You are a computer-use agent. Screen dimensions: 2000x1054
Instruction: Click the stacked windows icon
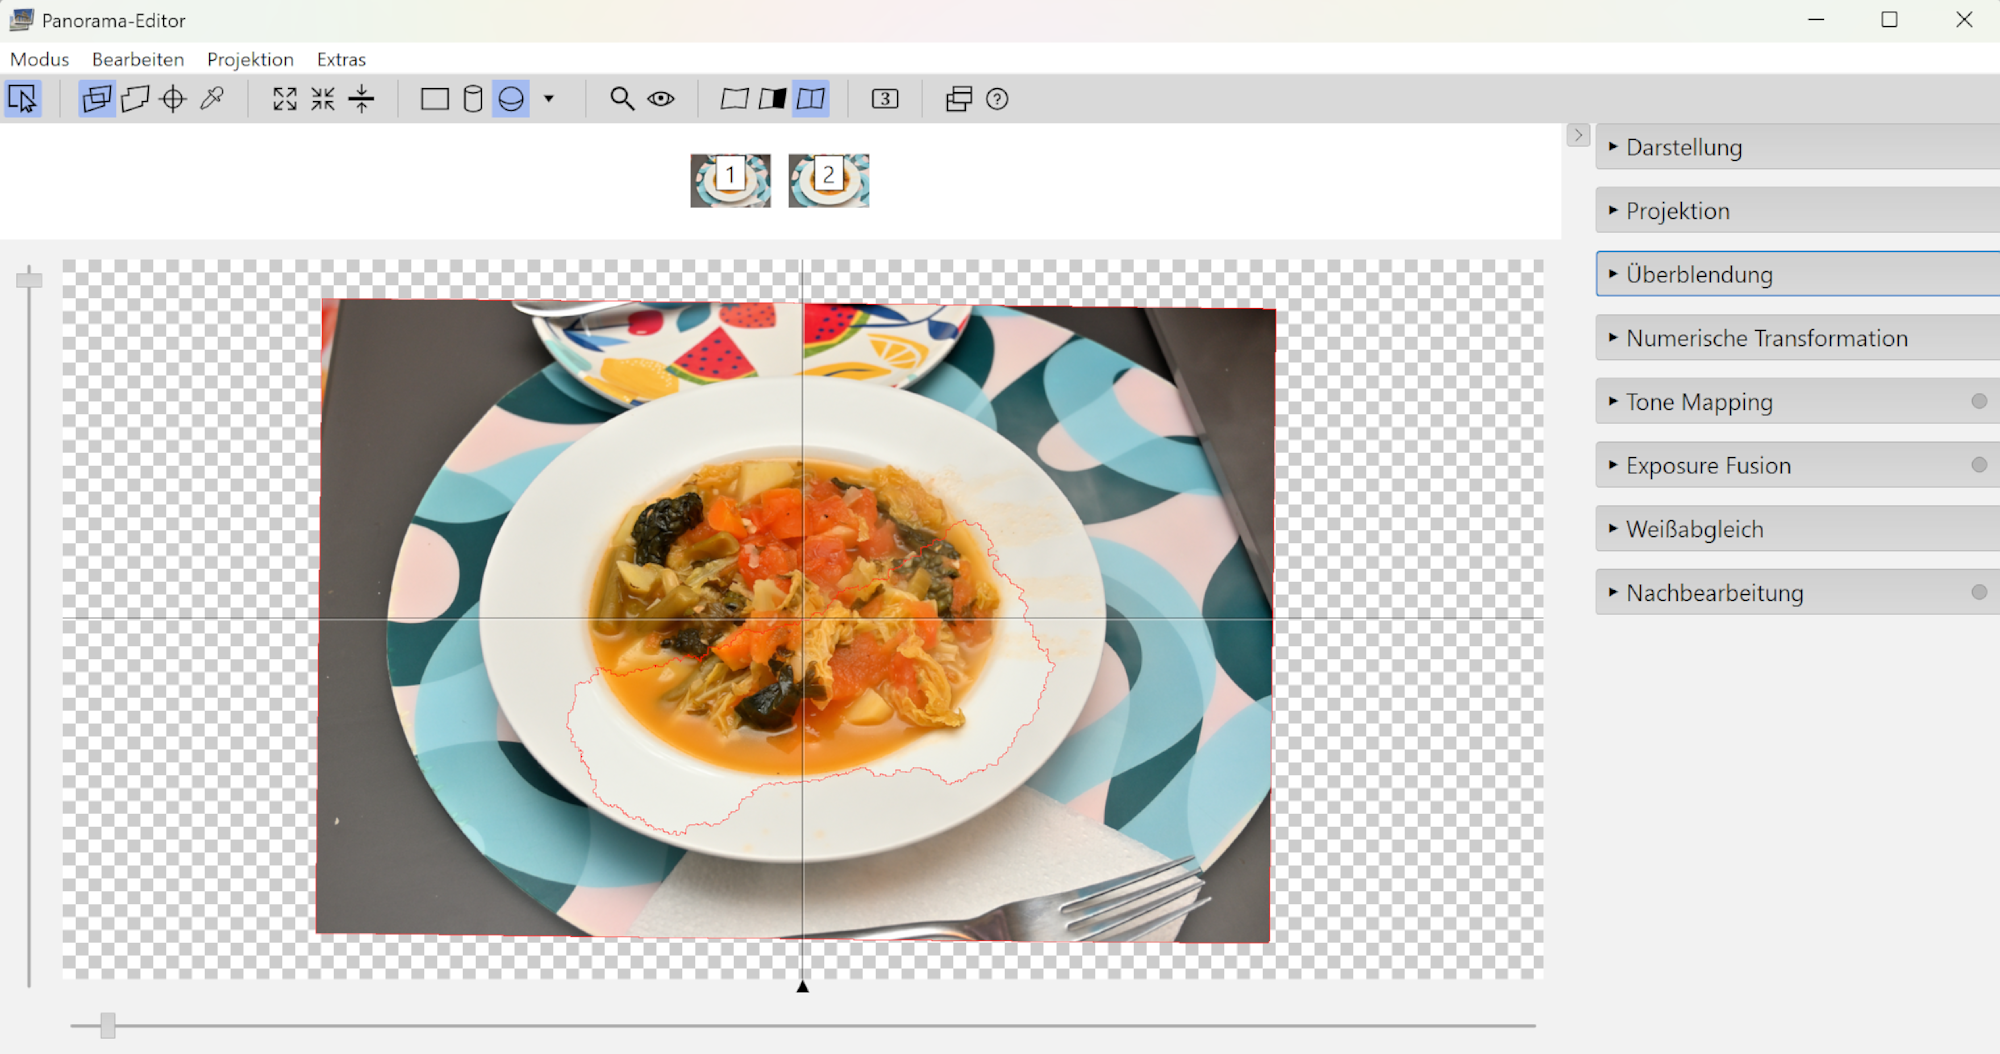958,99
